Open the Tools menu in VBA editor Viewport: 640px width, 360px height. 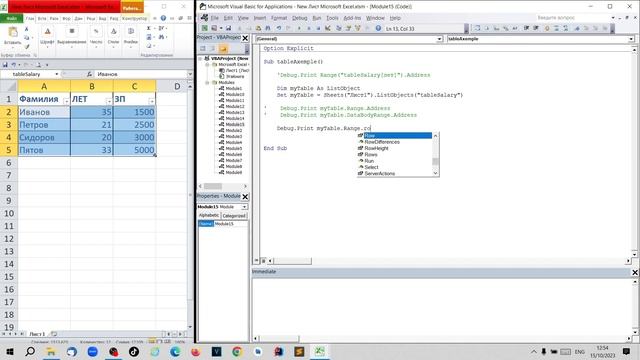pos(332,18)
